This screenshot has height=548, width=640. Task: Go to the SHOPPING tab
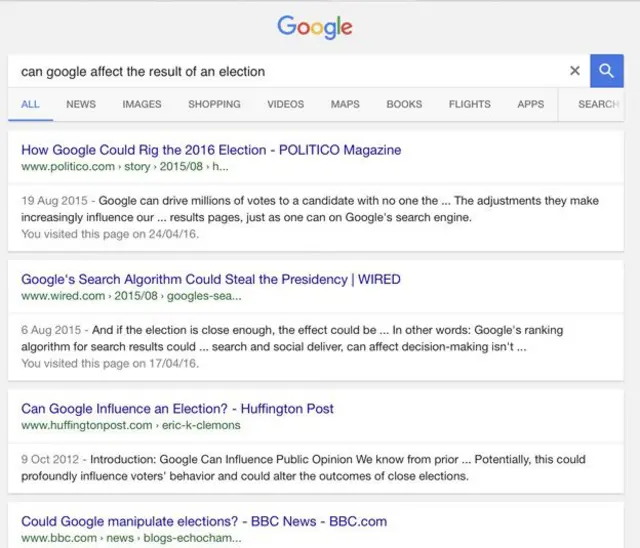(214, 104)
